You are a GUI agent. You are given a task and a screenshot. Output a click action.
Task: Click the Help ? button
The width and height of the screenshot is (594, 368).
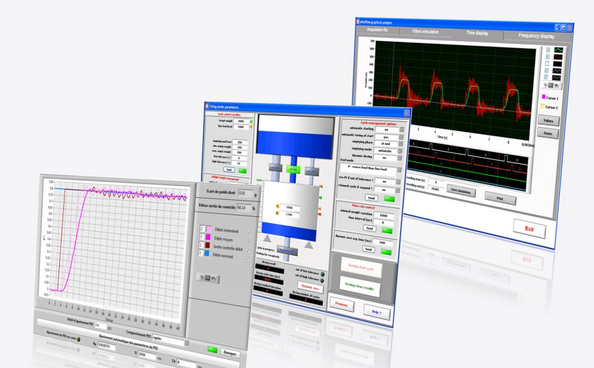coord(376,312)
